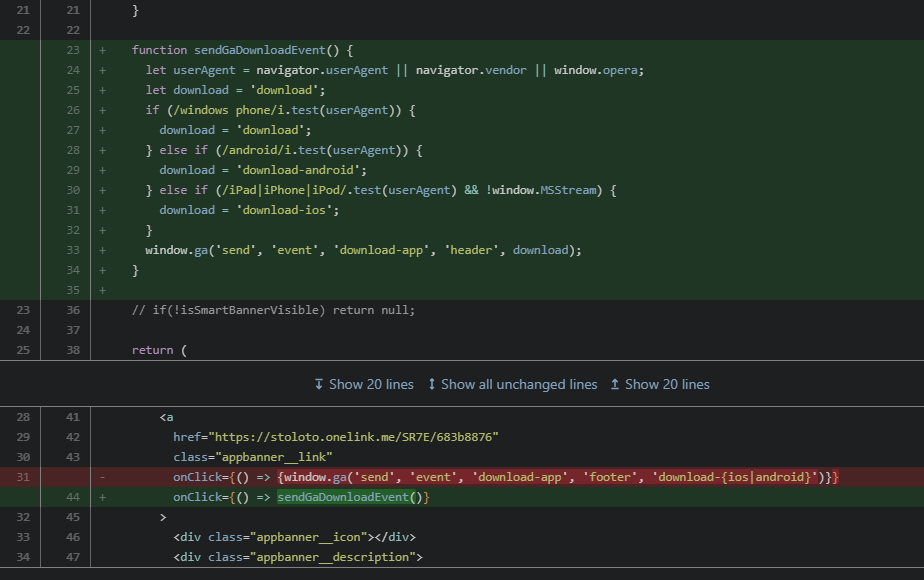924x580 pixels.
Task: Show all unchanged lines
Action: 518,384
